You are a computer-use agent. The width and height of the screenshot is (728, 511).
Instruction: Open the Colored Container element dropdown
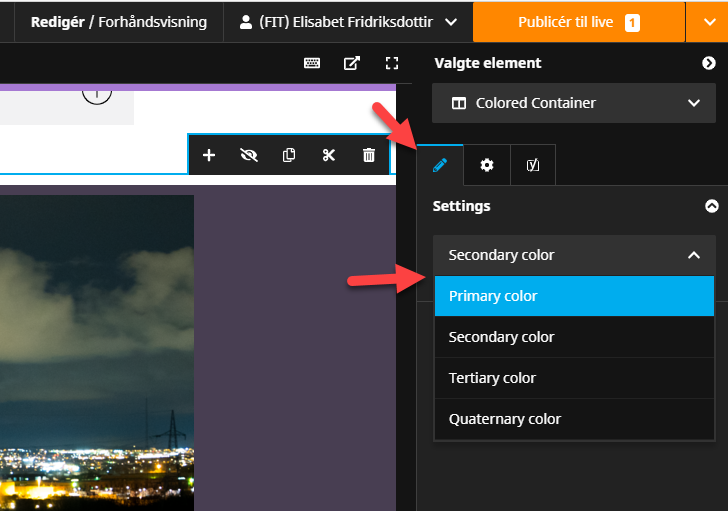[574, 103]
